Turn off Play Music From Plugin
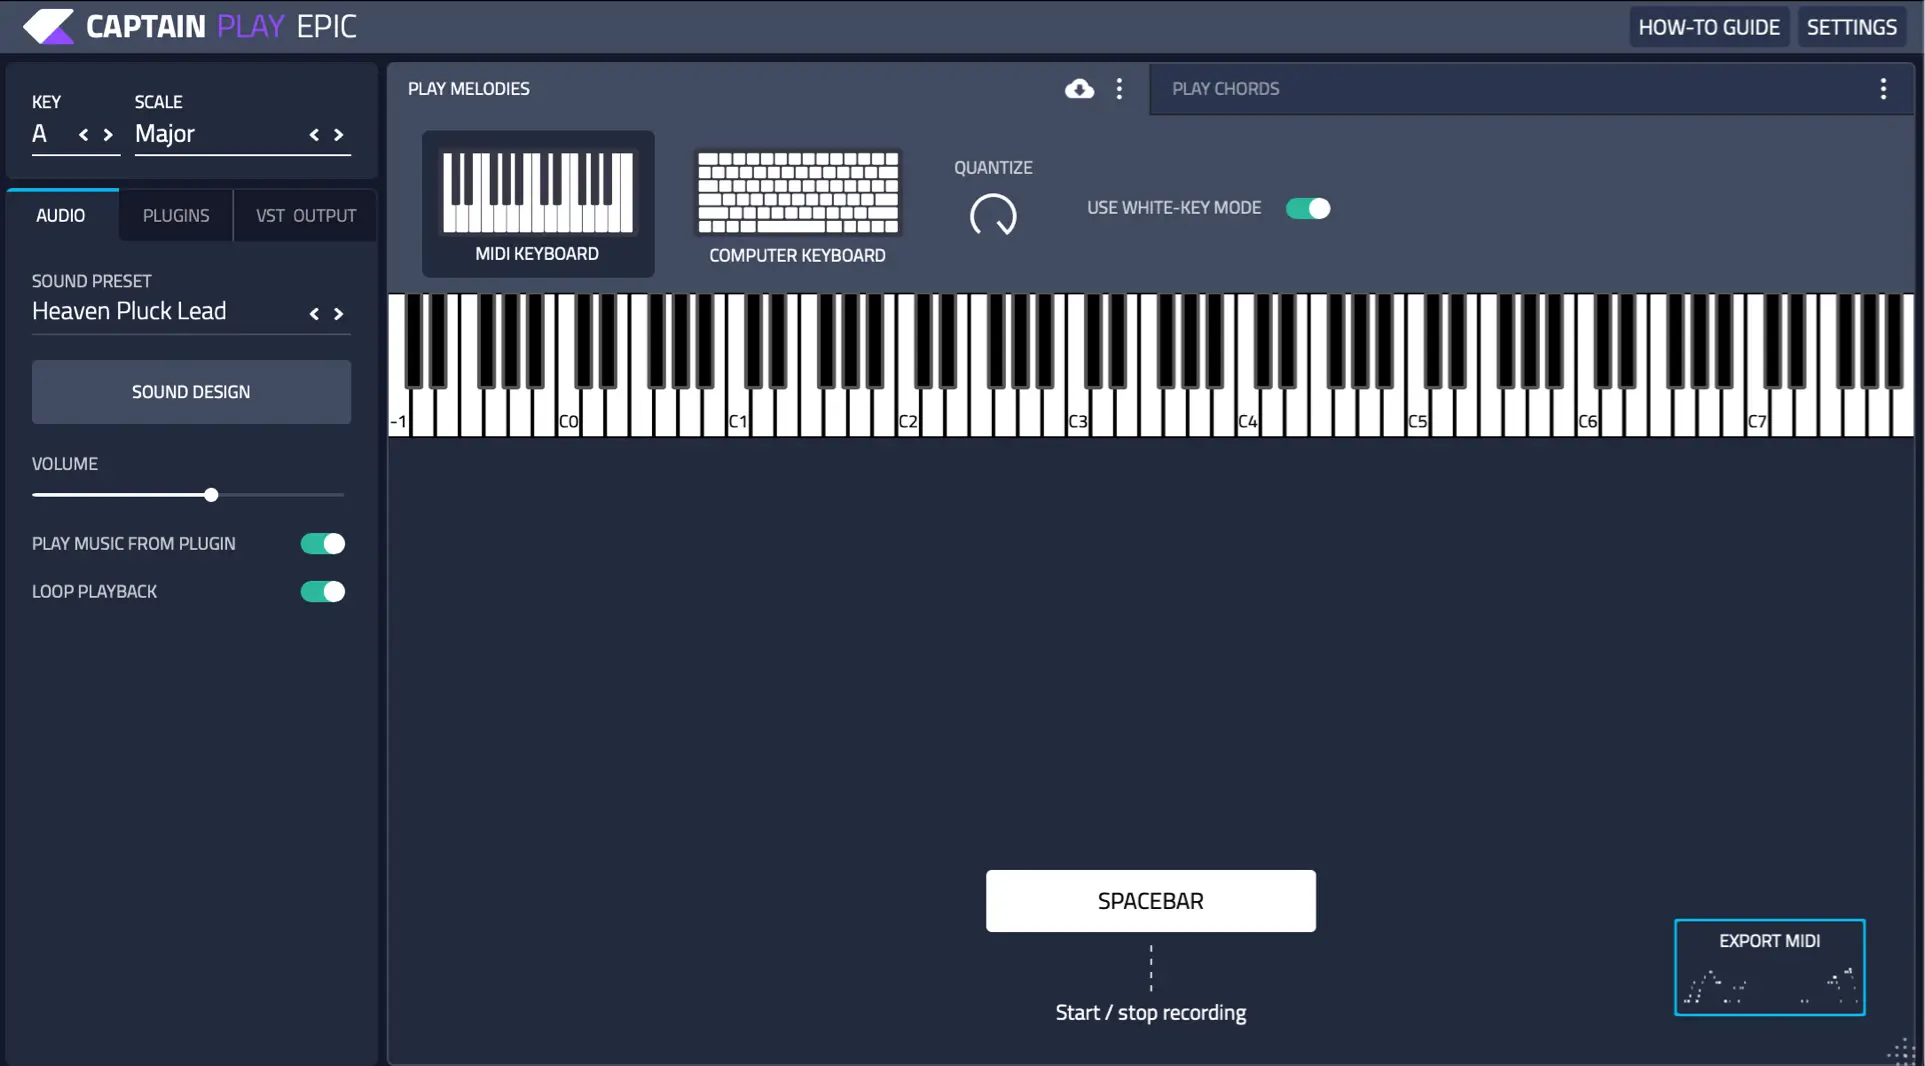This screenshot has height=1066, width=1925. (x=323, y=544)
